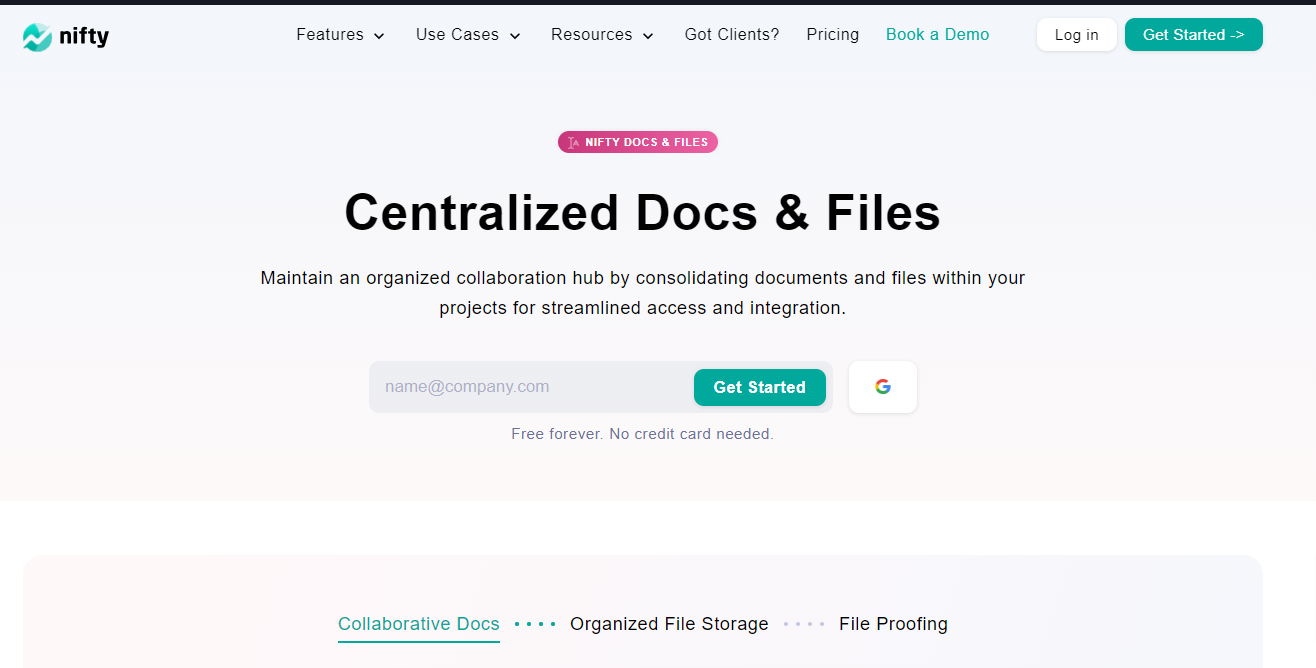Open the Got Clients? link
This screenshot has height=668, width=1316.
coord(731,35)
